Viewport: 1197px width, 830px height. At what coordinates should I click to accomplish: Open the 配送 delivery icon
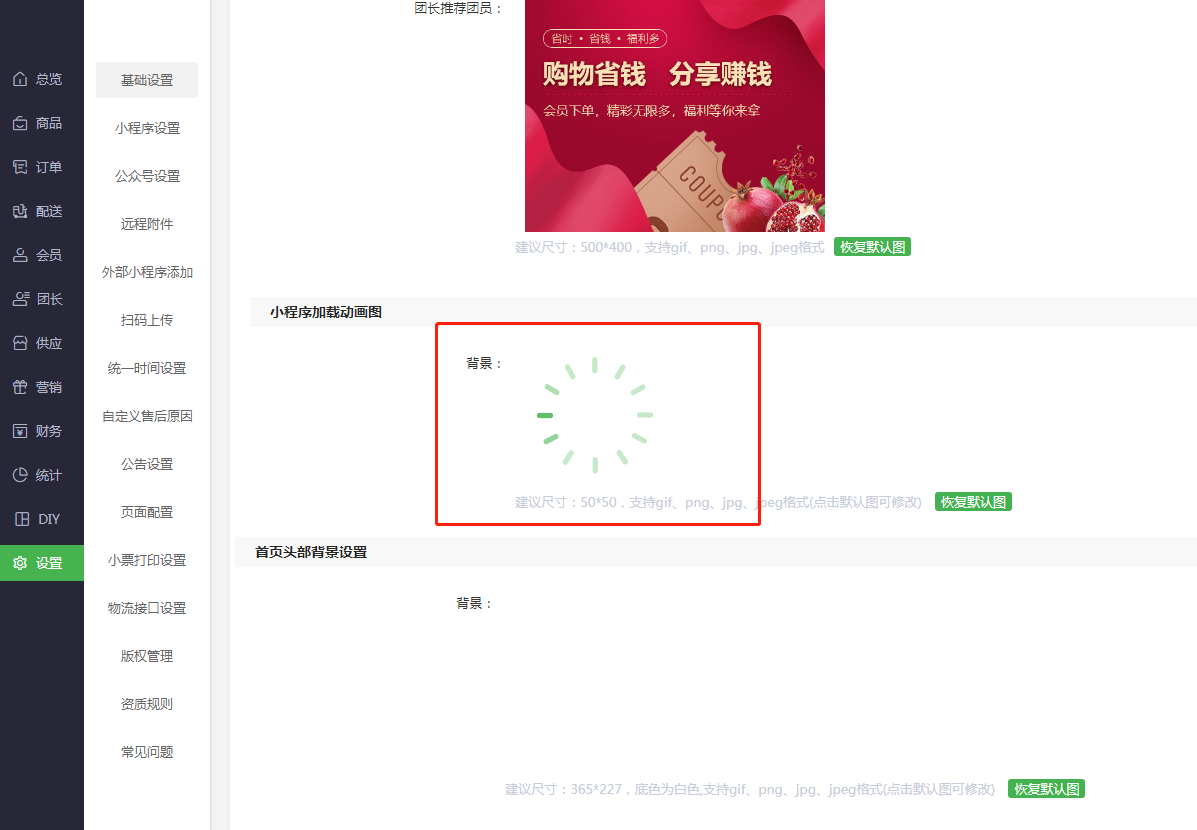coord(21,211)
